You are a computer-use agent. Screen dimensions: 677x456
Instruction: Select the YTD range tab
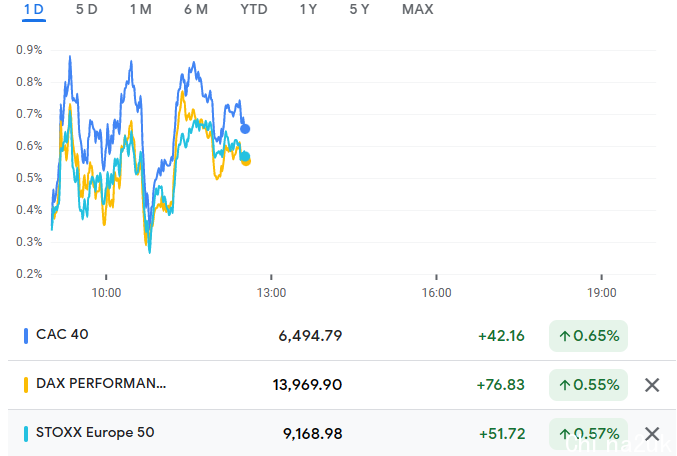click(x=254, y=10)
